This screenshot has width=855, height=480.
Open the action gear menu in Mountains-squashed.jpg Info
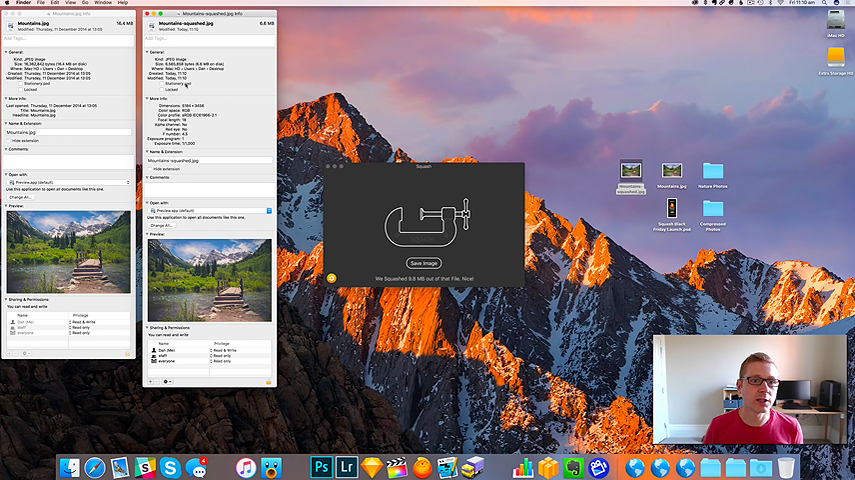click(167, 382)
